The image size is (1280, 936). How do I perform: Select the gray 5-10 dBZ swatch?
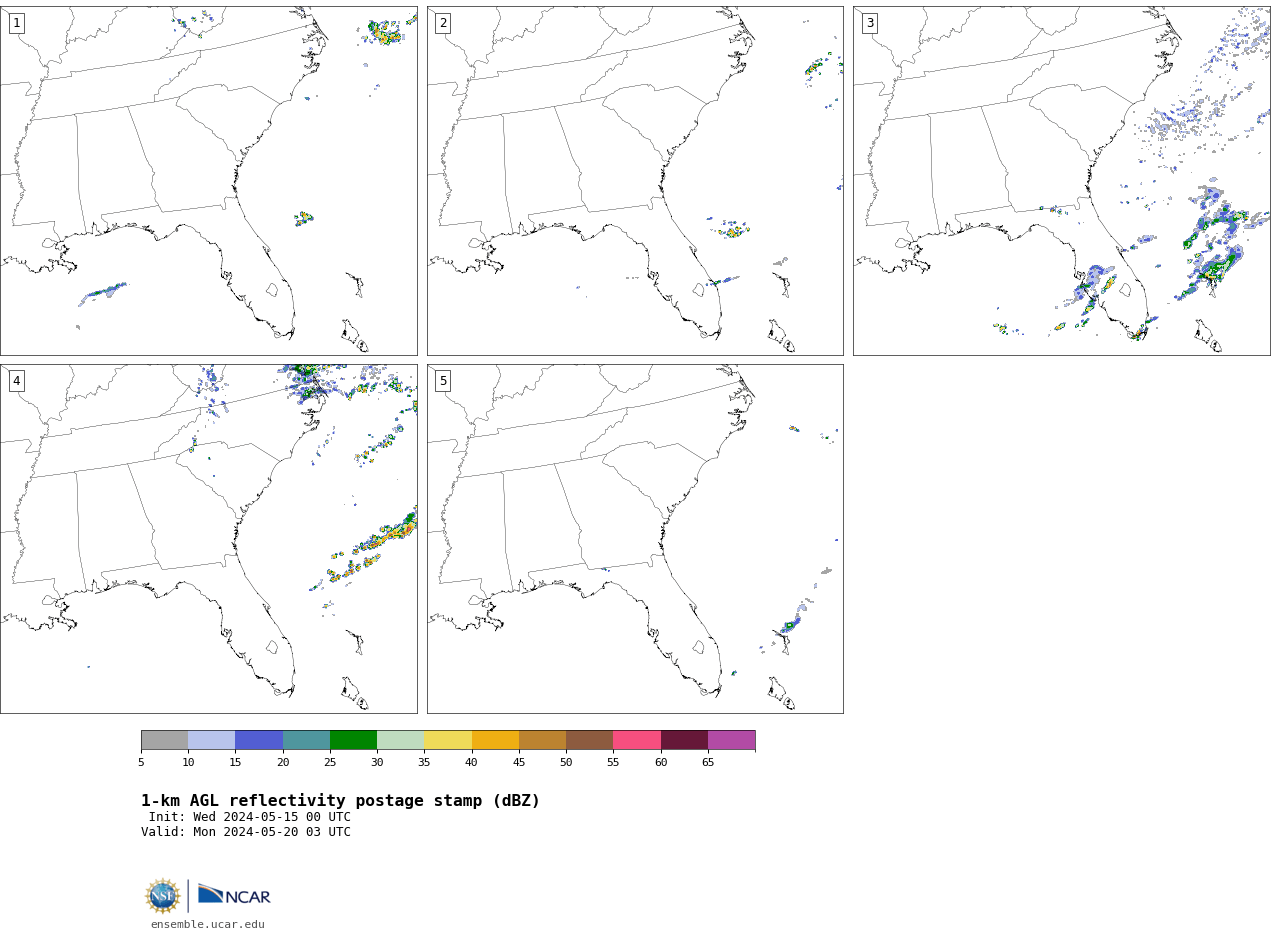coord(164,740)
